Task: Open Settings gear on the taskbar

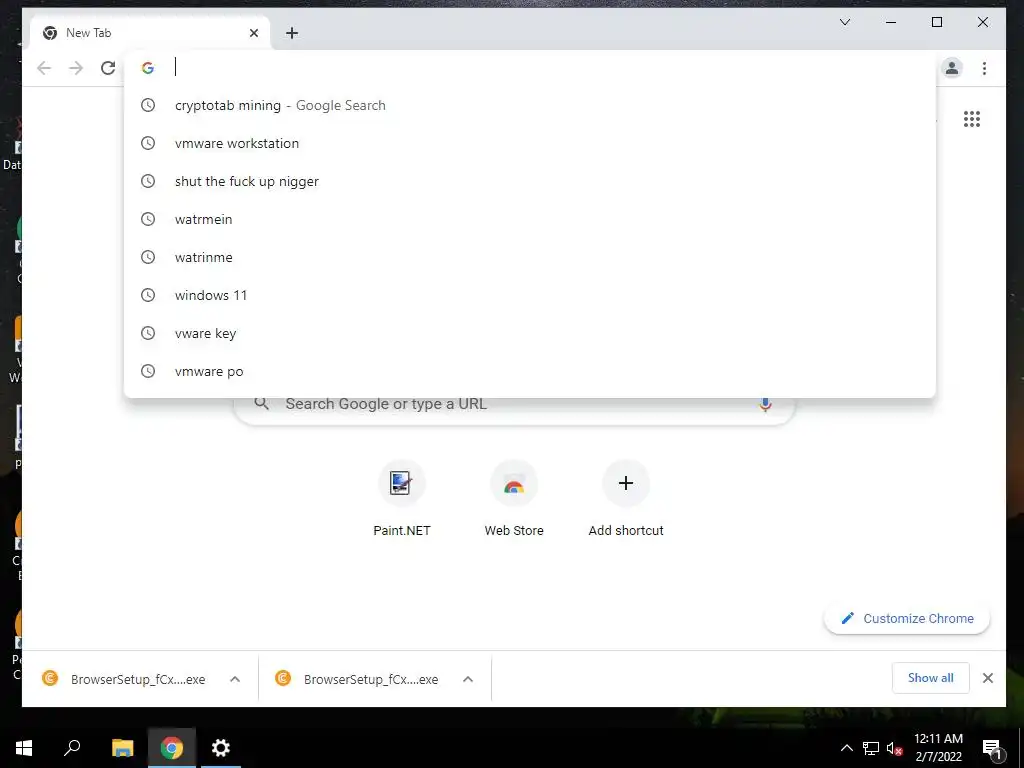Action: (221, 748)
